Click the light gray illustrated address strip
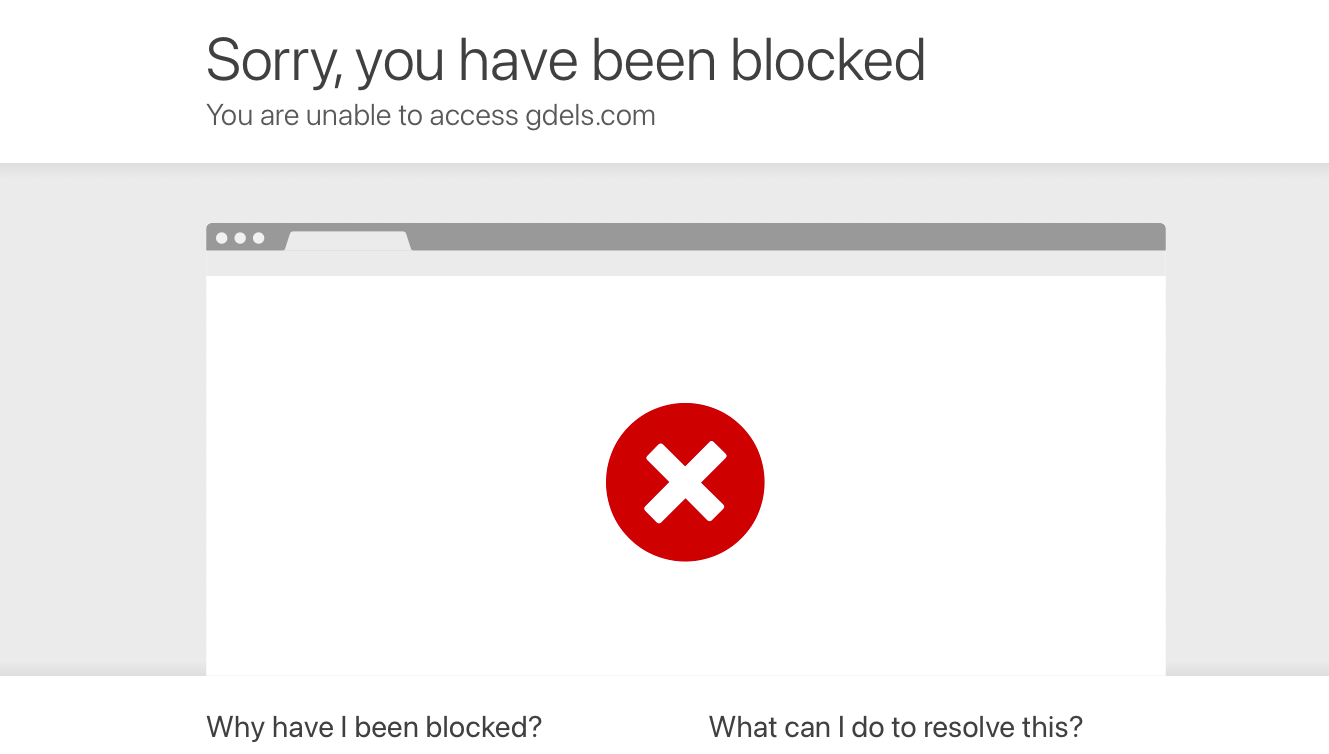 (x=685, y=263)
